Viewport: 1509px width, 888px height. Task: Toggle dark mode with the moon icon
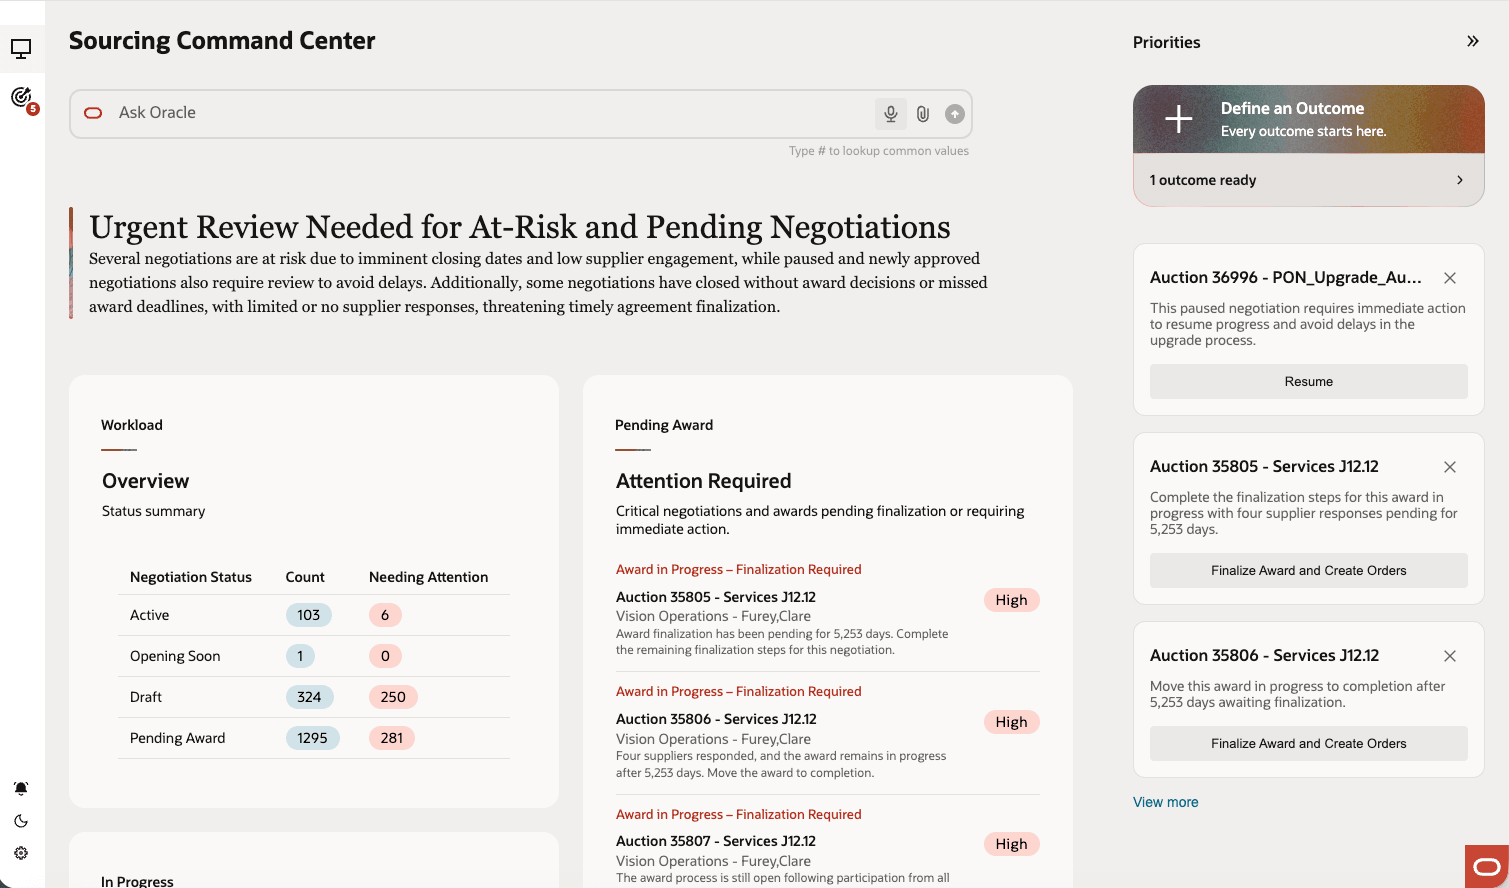(21, 821)
